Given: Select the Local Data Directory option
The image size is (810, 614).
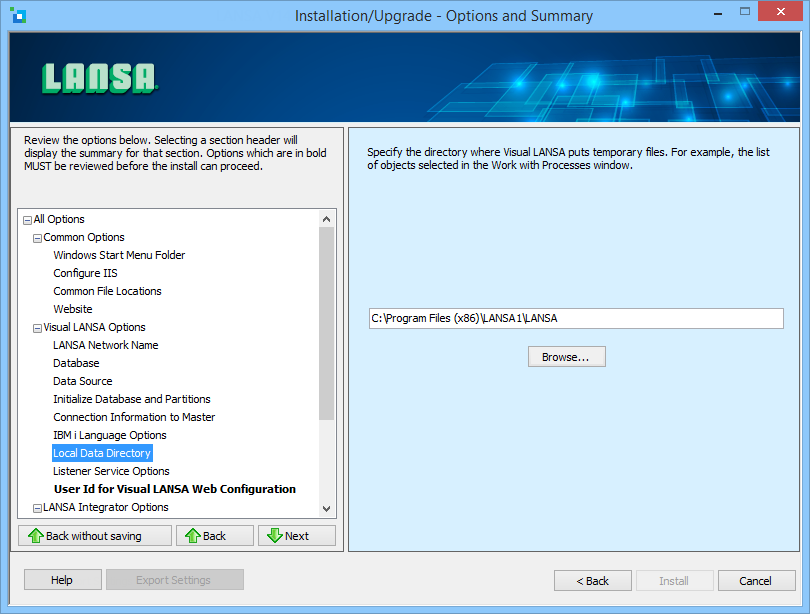Looking at the screenshot, I should coord(102,453).
